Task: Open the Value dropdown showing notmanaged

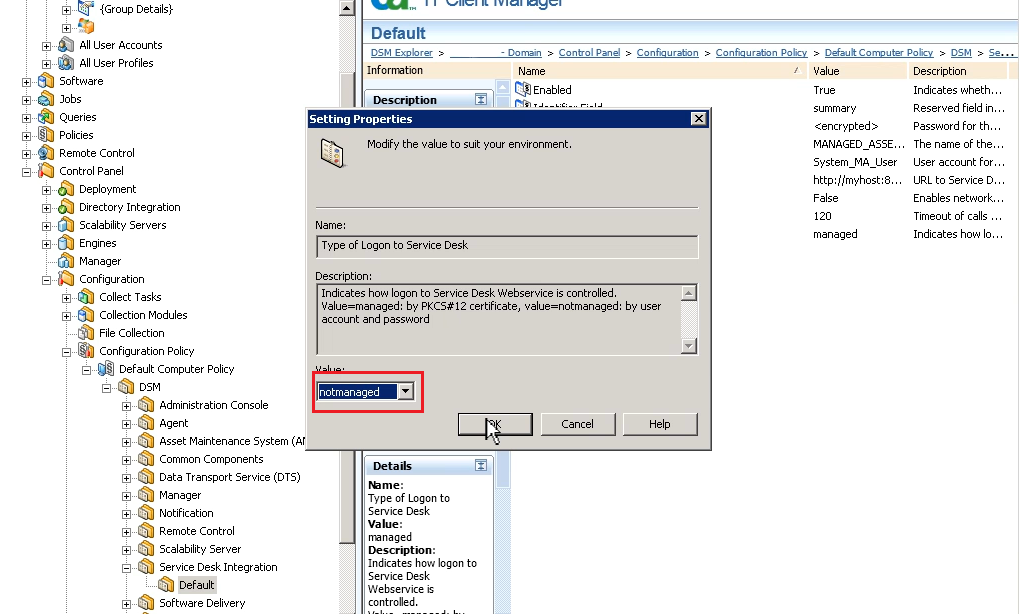Action: click(x=406, y=391)
